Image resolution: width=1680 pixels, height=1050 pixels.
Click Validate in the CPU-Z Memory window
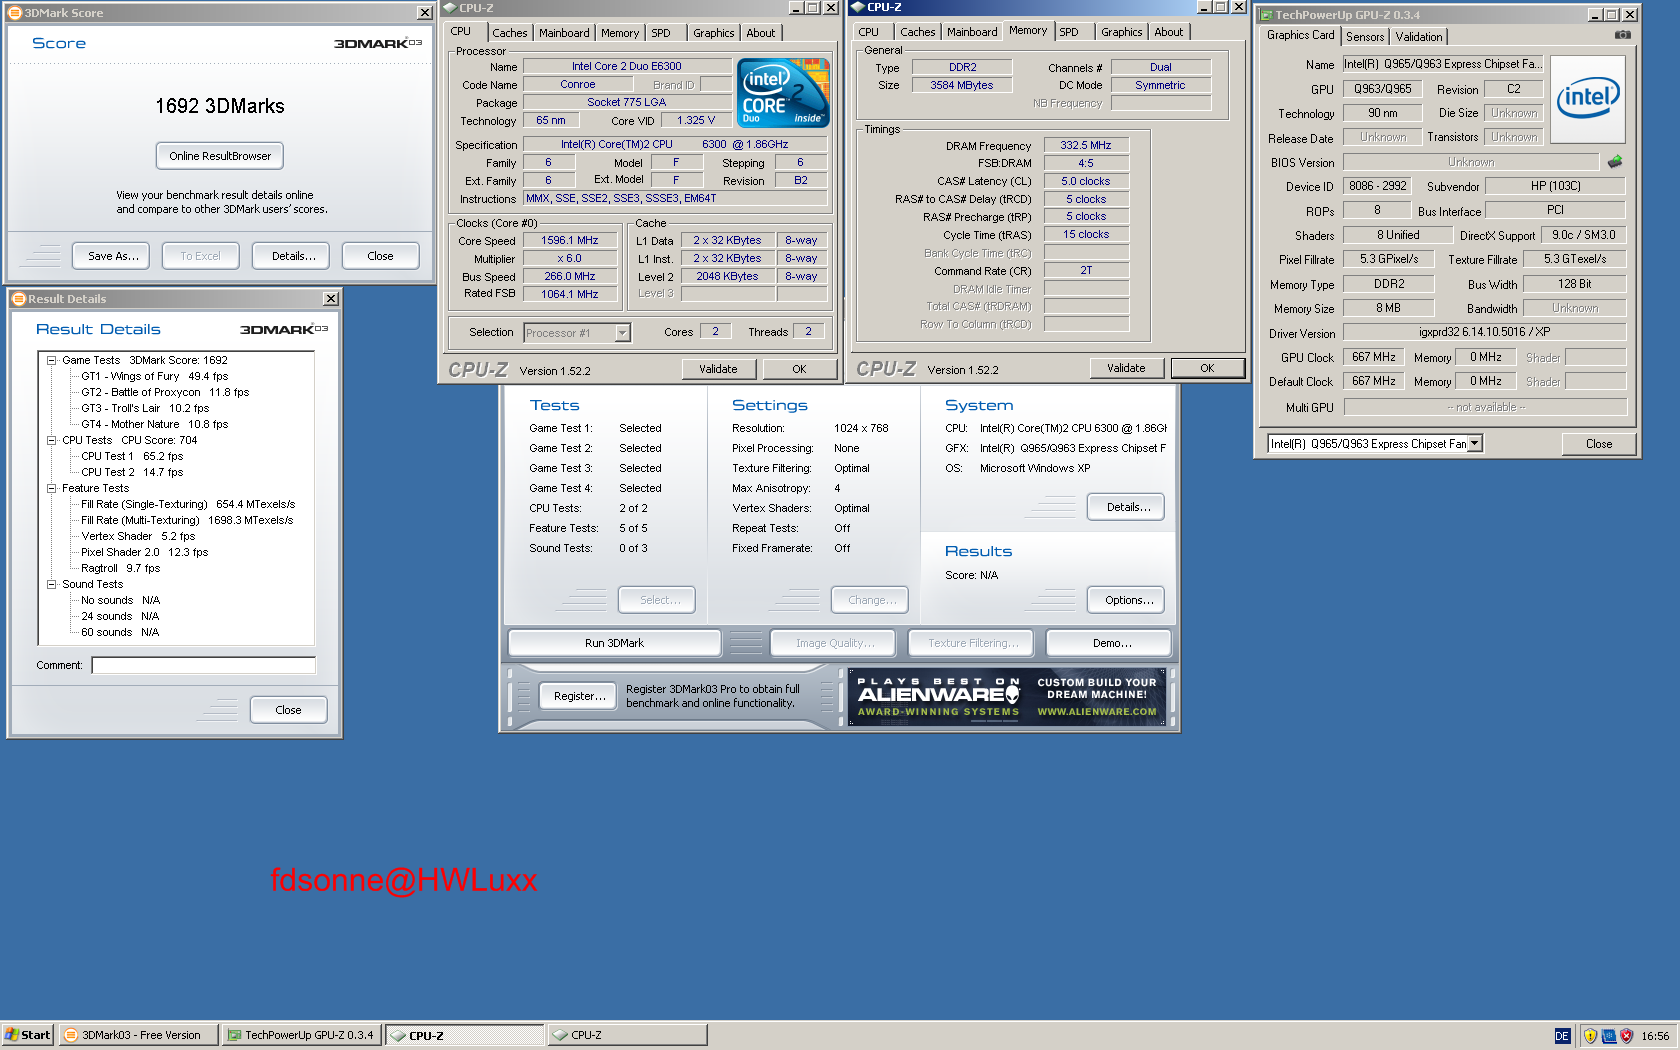[1126, 368]
